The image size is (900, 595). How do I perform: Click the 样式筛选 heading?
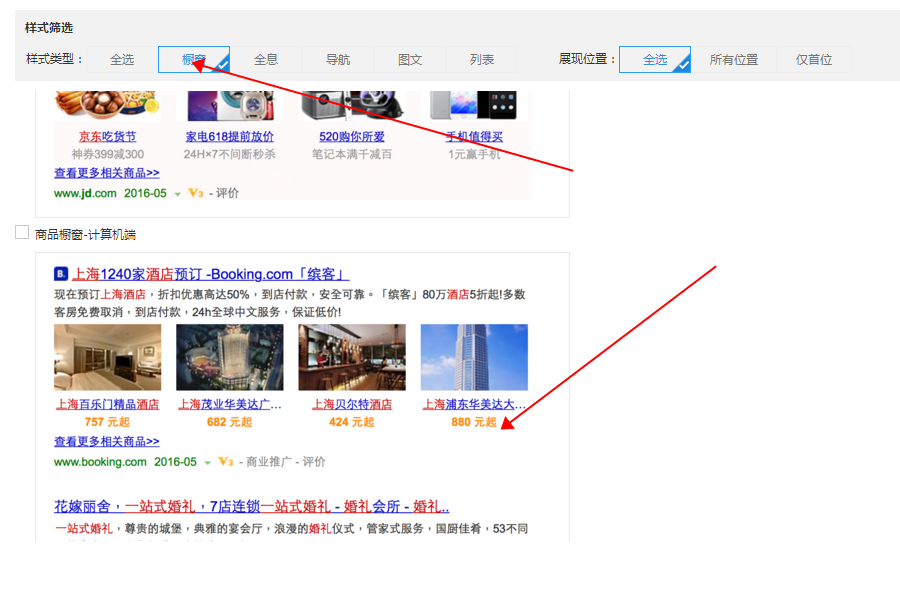[49, 28]
